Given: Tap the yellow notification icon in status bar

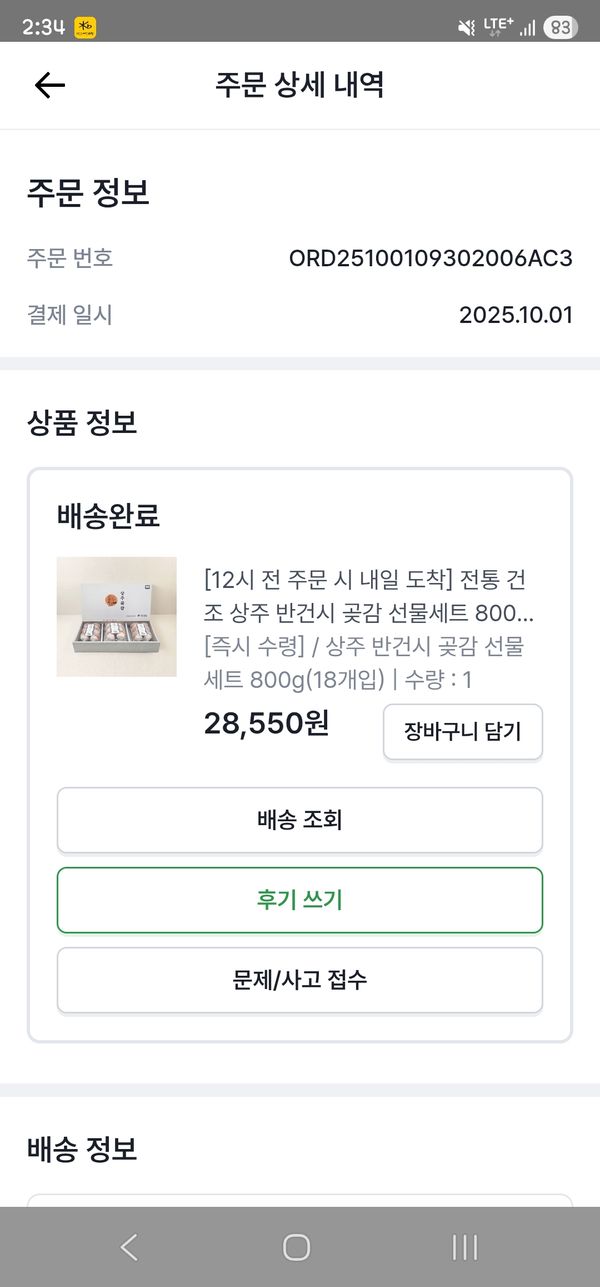Looking at the screenshot, I should click(x=86, y=28).
